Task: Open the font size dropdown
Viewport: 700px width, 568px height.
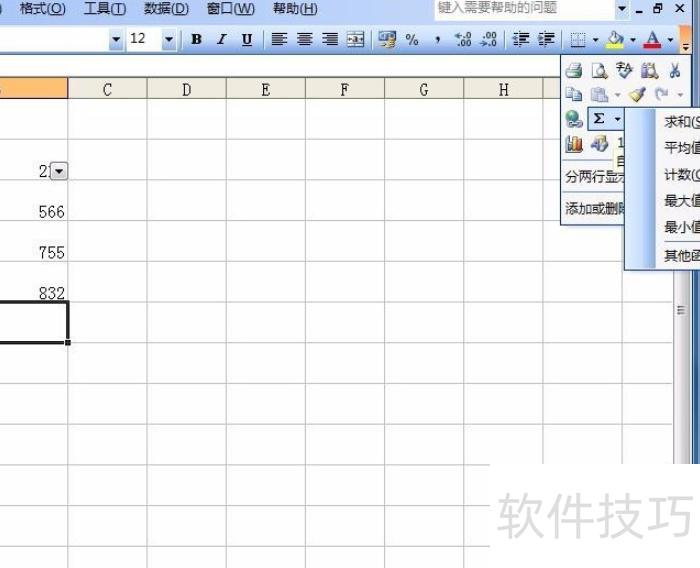Action: click(x=168, y=40)
